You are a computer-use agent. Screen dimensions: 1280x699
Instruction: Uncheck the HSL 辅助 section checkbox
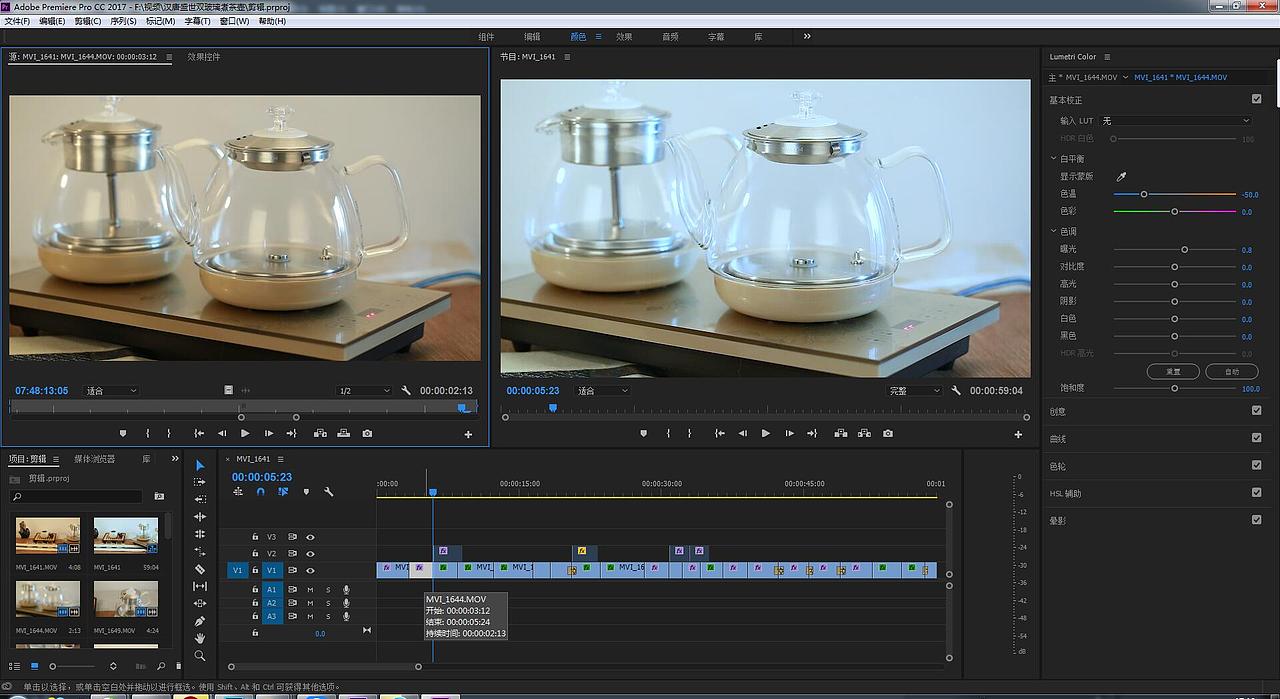1256,492
